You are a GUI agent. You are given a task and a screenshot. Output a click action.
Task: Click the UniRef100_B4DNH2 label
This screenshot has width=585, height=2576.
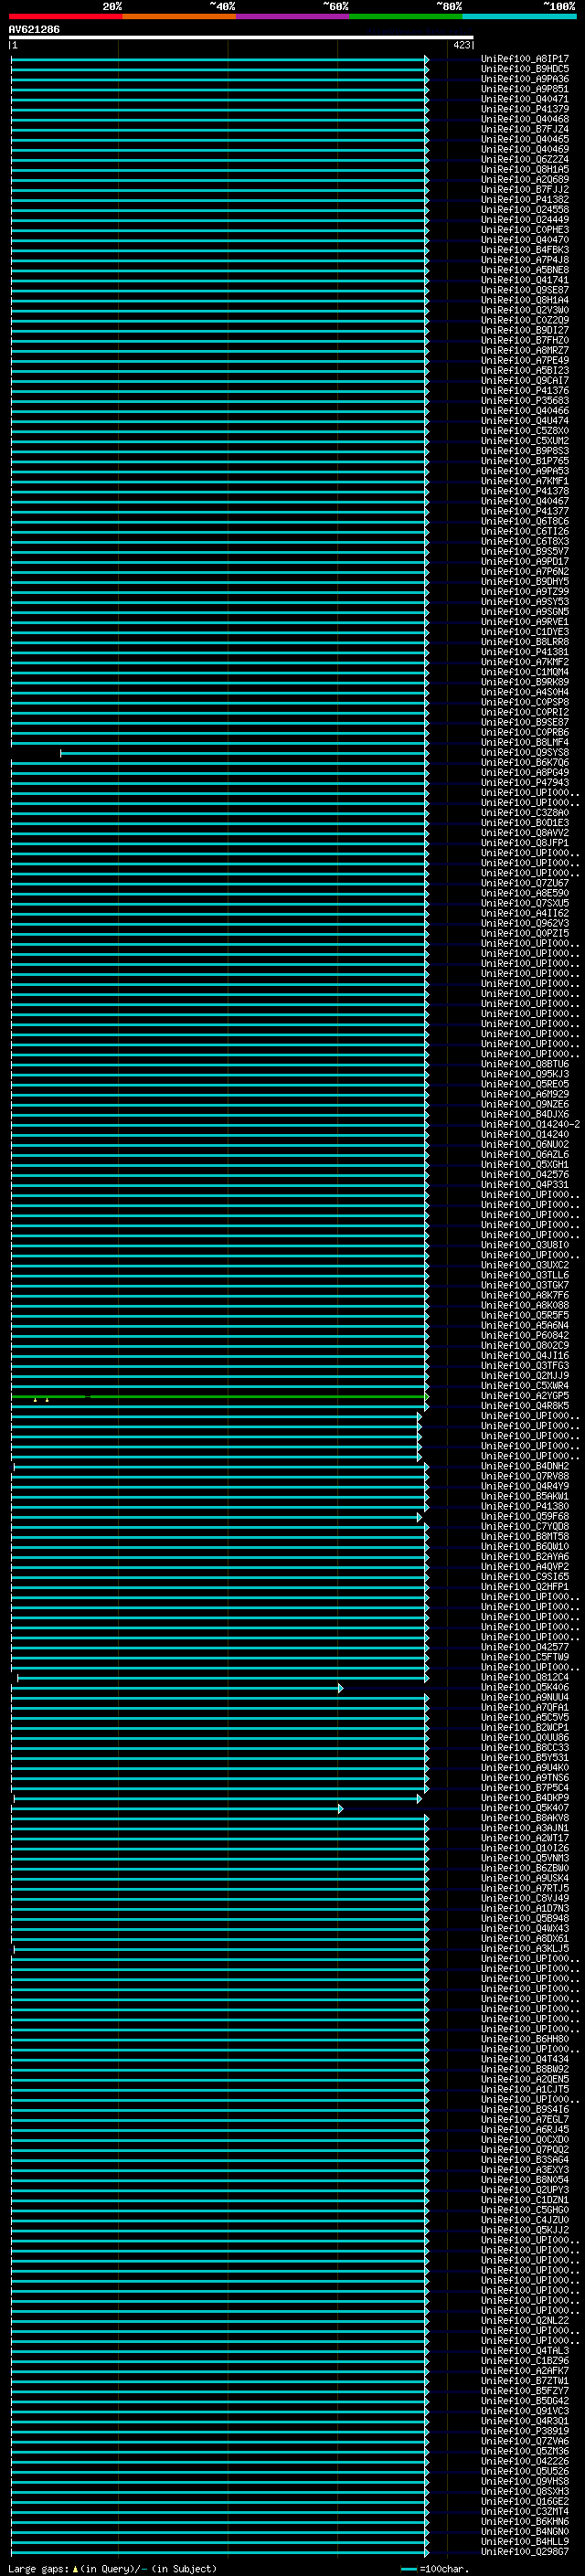point(525,1467)
